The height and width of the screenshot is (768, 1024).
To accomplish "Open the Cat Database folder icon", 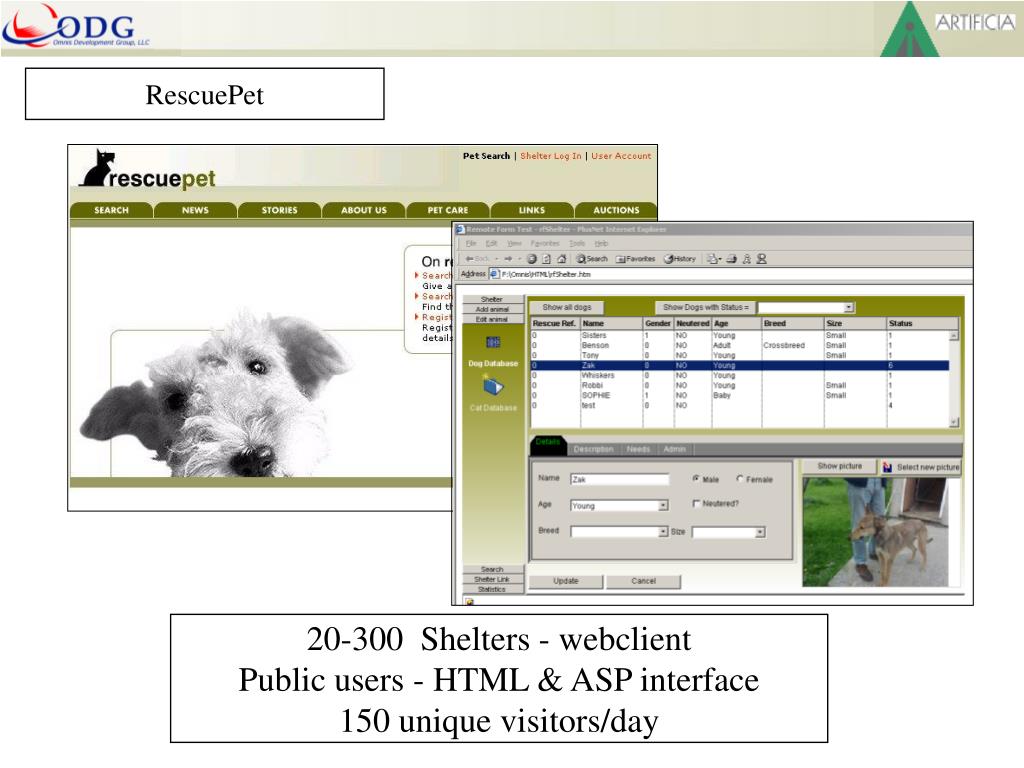I will (x=493, y=385).
